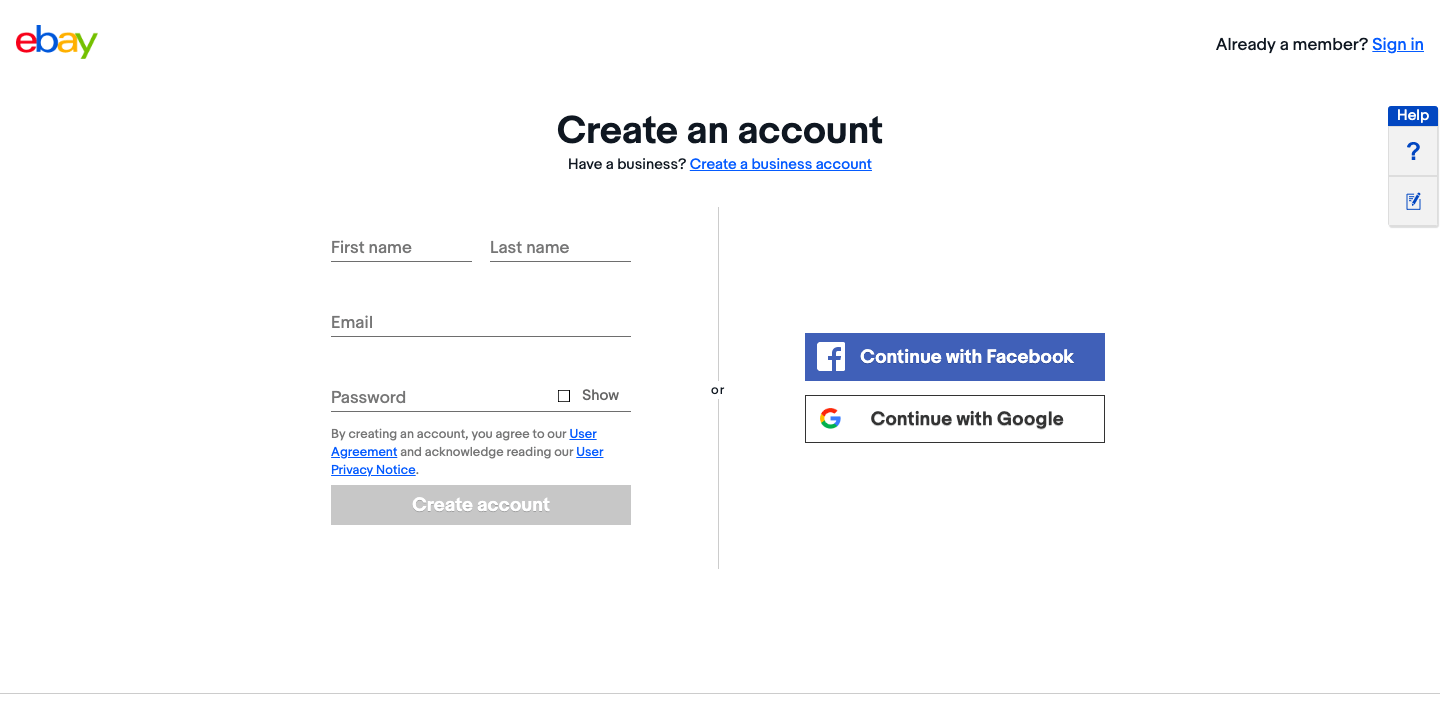Follow the Sign in link

(x=1397, y=44)
